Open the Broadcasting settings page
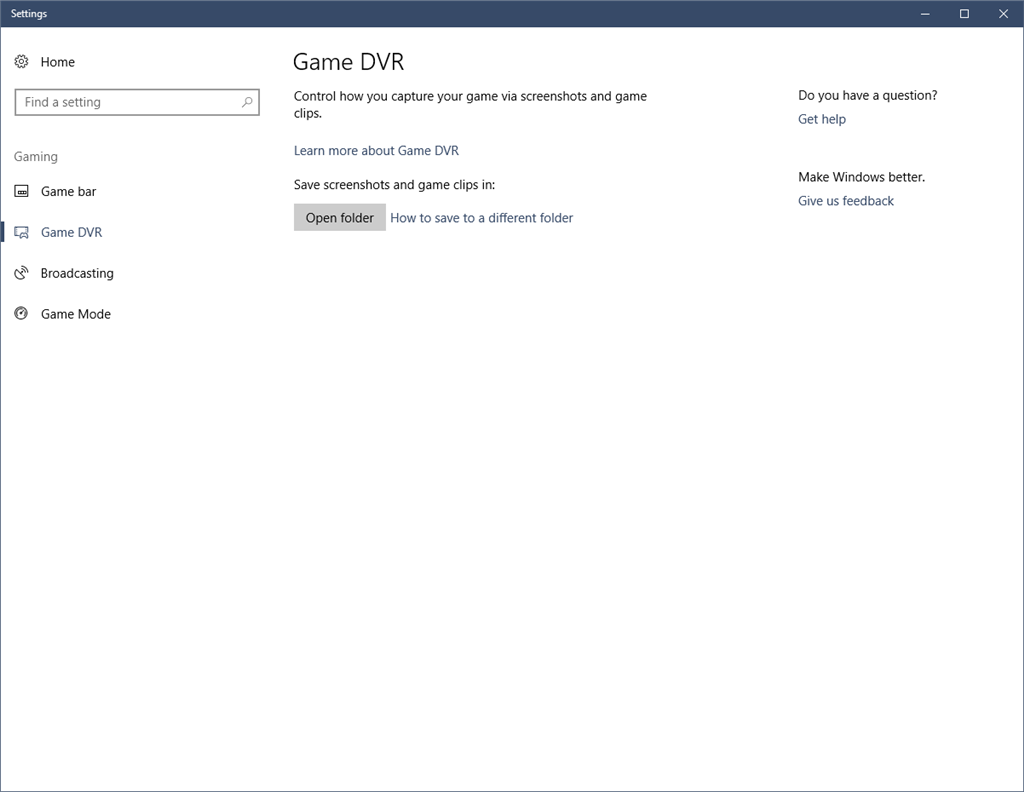The image size is (1024, 792). (77, 273)
